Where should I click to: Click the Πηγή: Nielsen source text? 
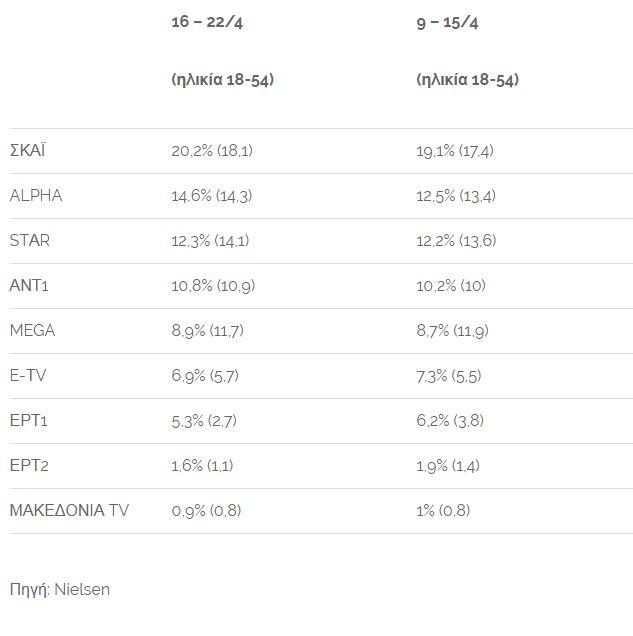pyautogui.click(x=60, y=589)
